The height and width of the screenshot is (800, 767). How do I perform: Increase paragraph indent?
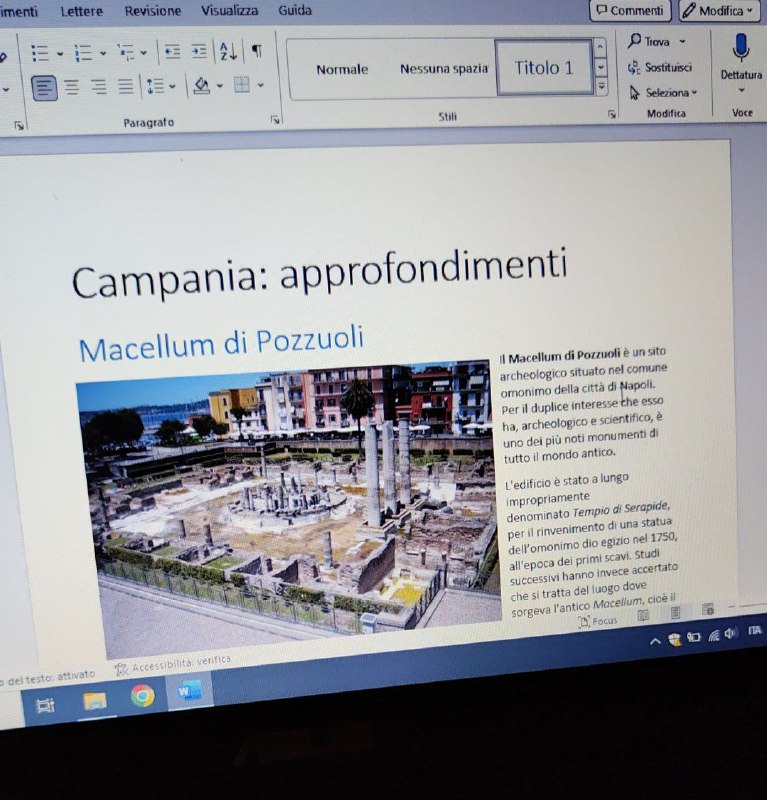(x=199, y=52)
